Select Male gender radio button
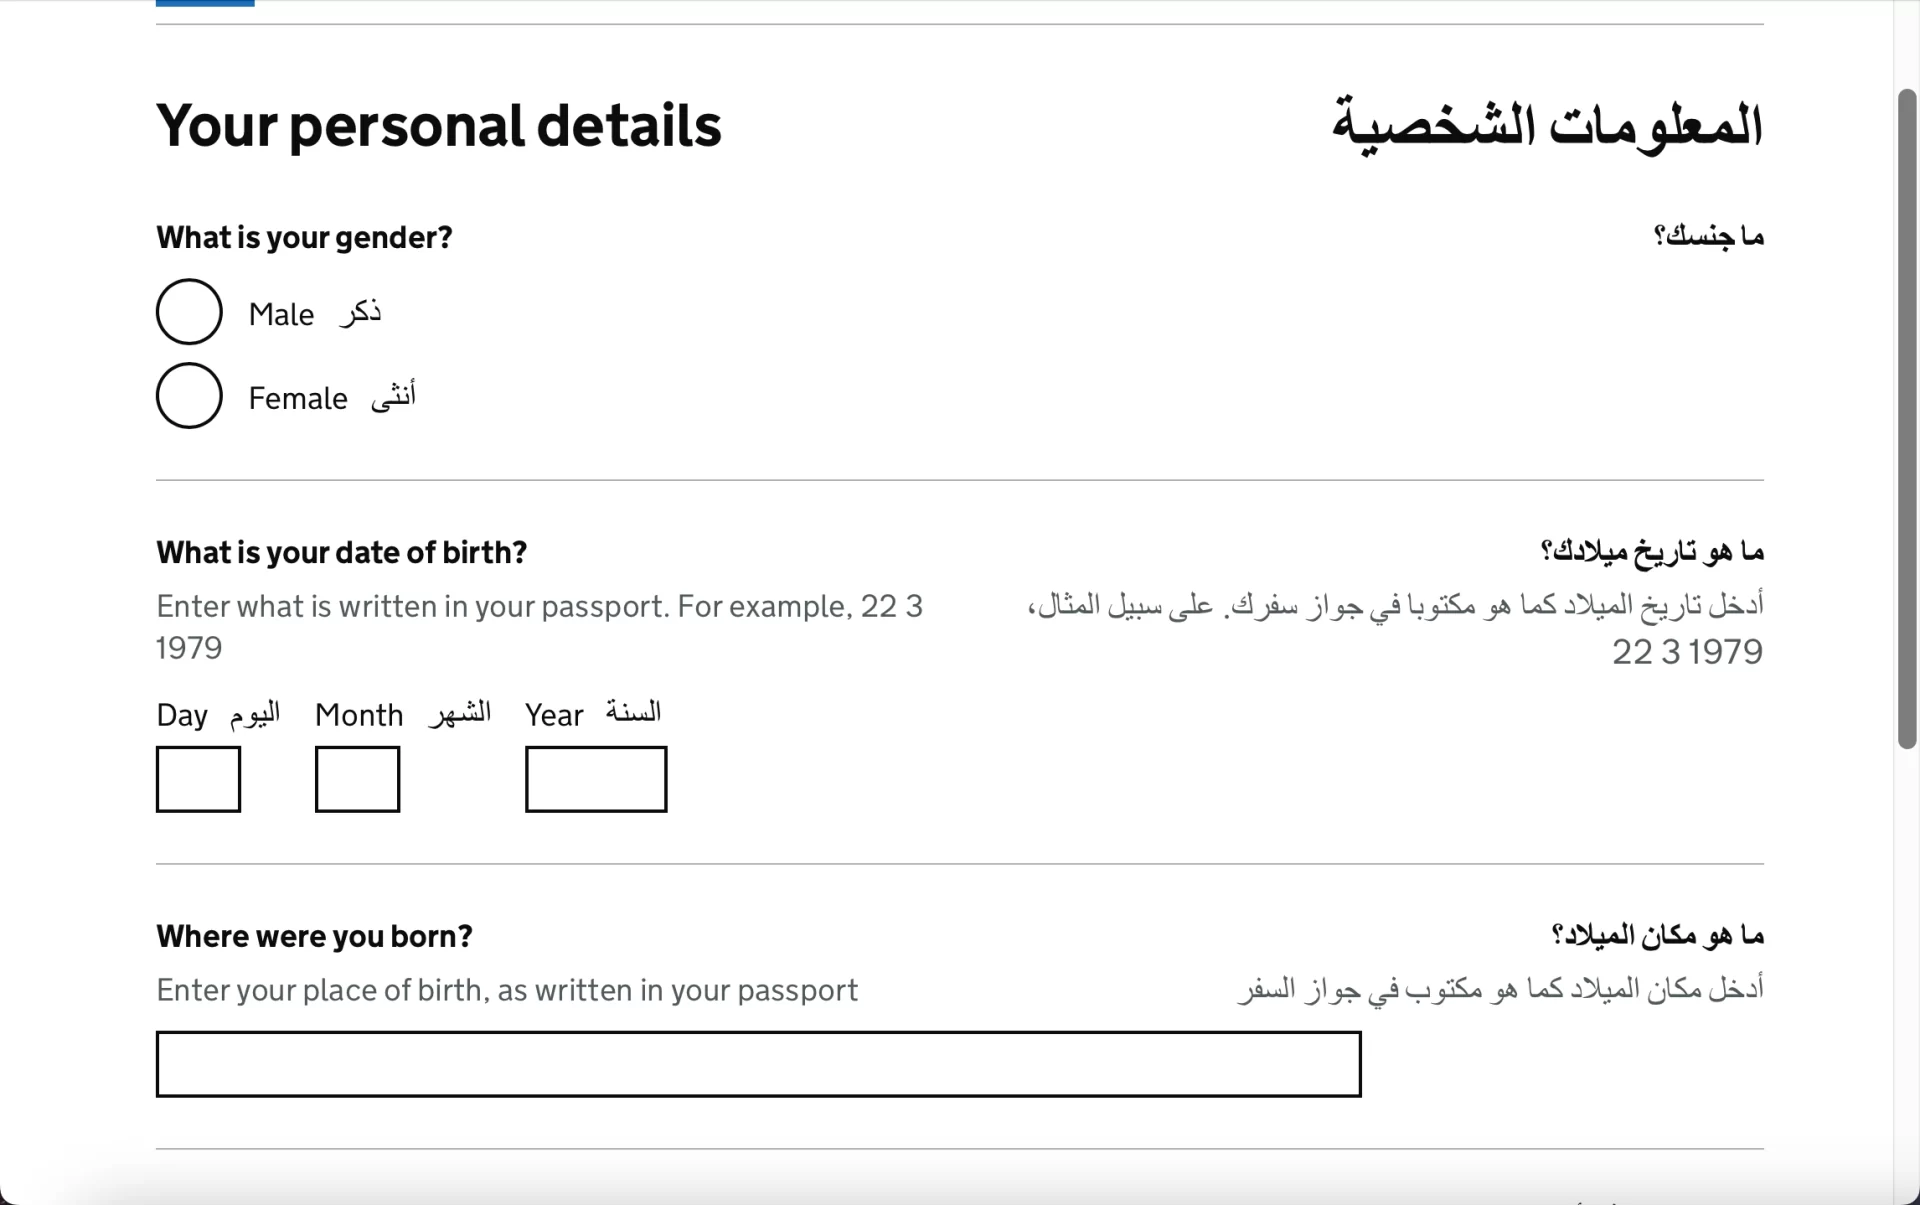The image size is (1920, 1205). (x=189, y=312)
